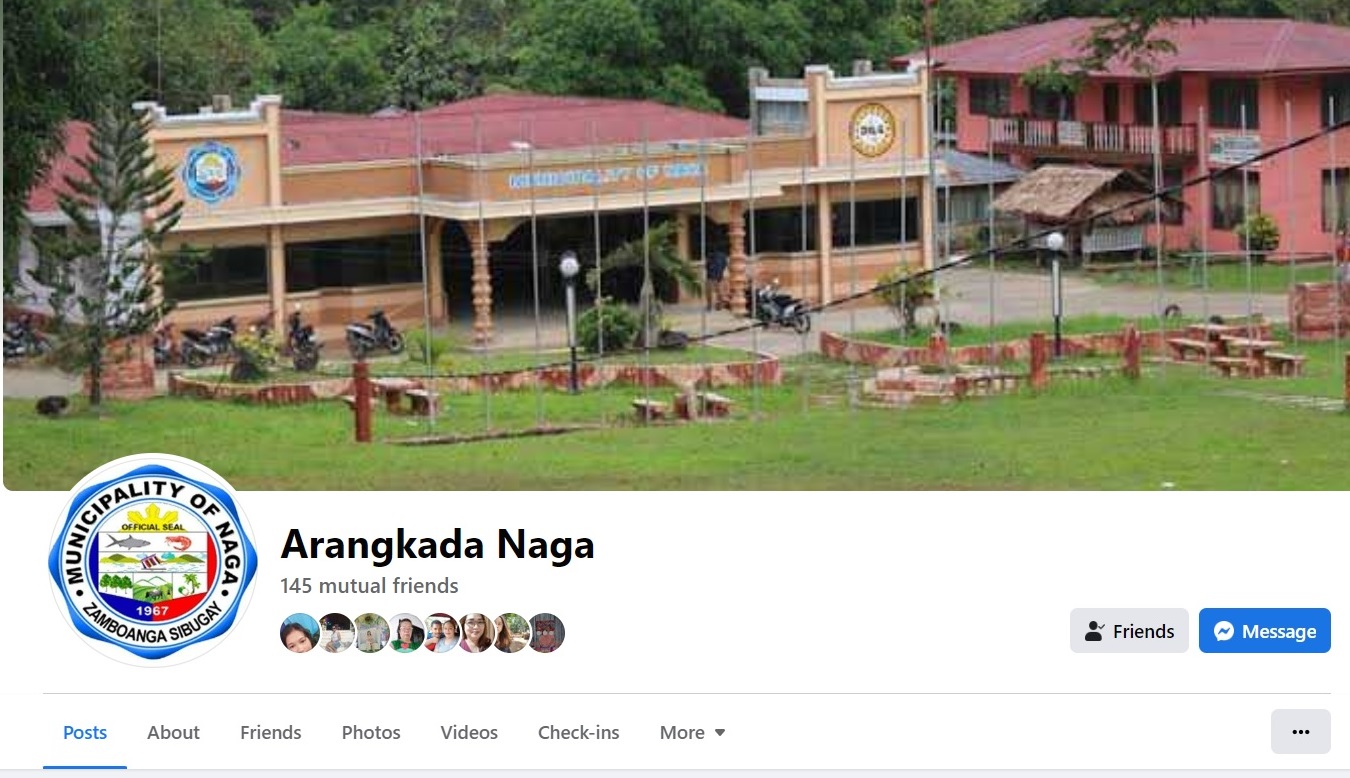Expand the More tab dropdown

(x=693, y=733)
